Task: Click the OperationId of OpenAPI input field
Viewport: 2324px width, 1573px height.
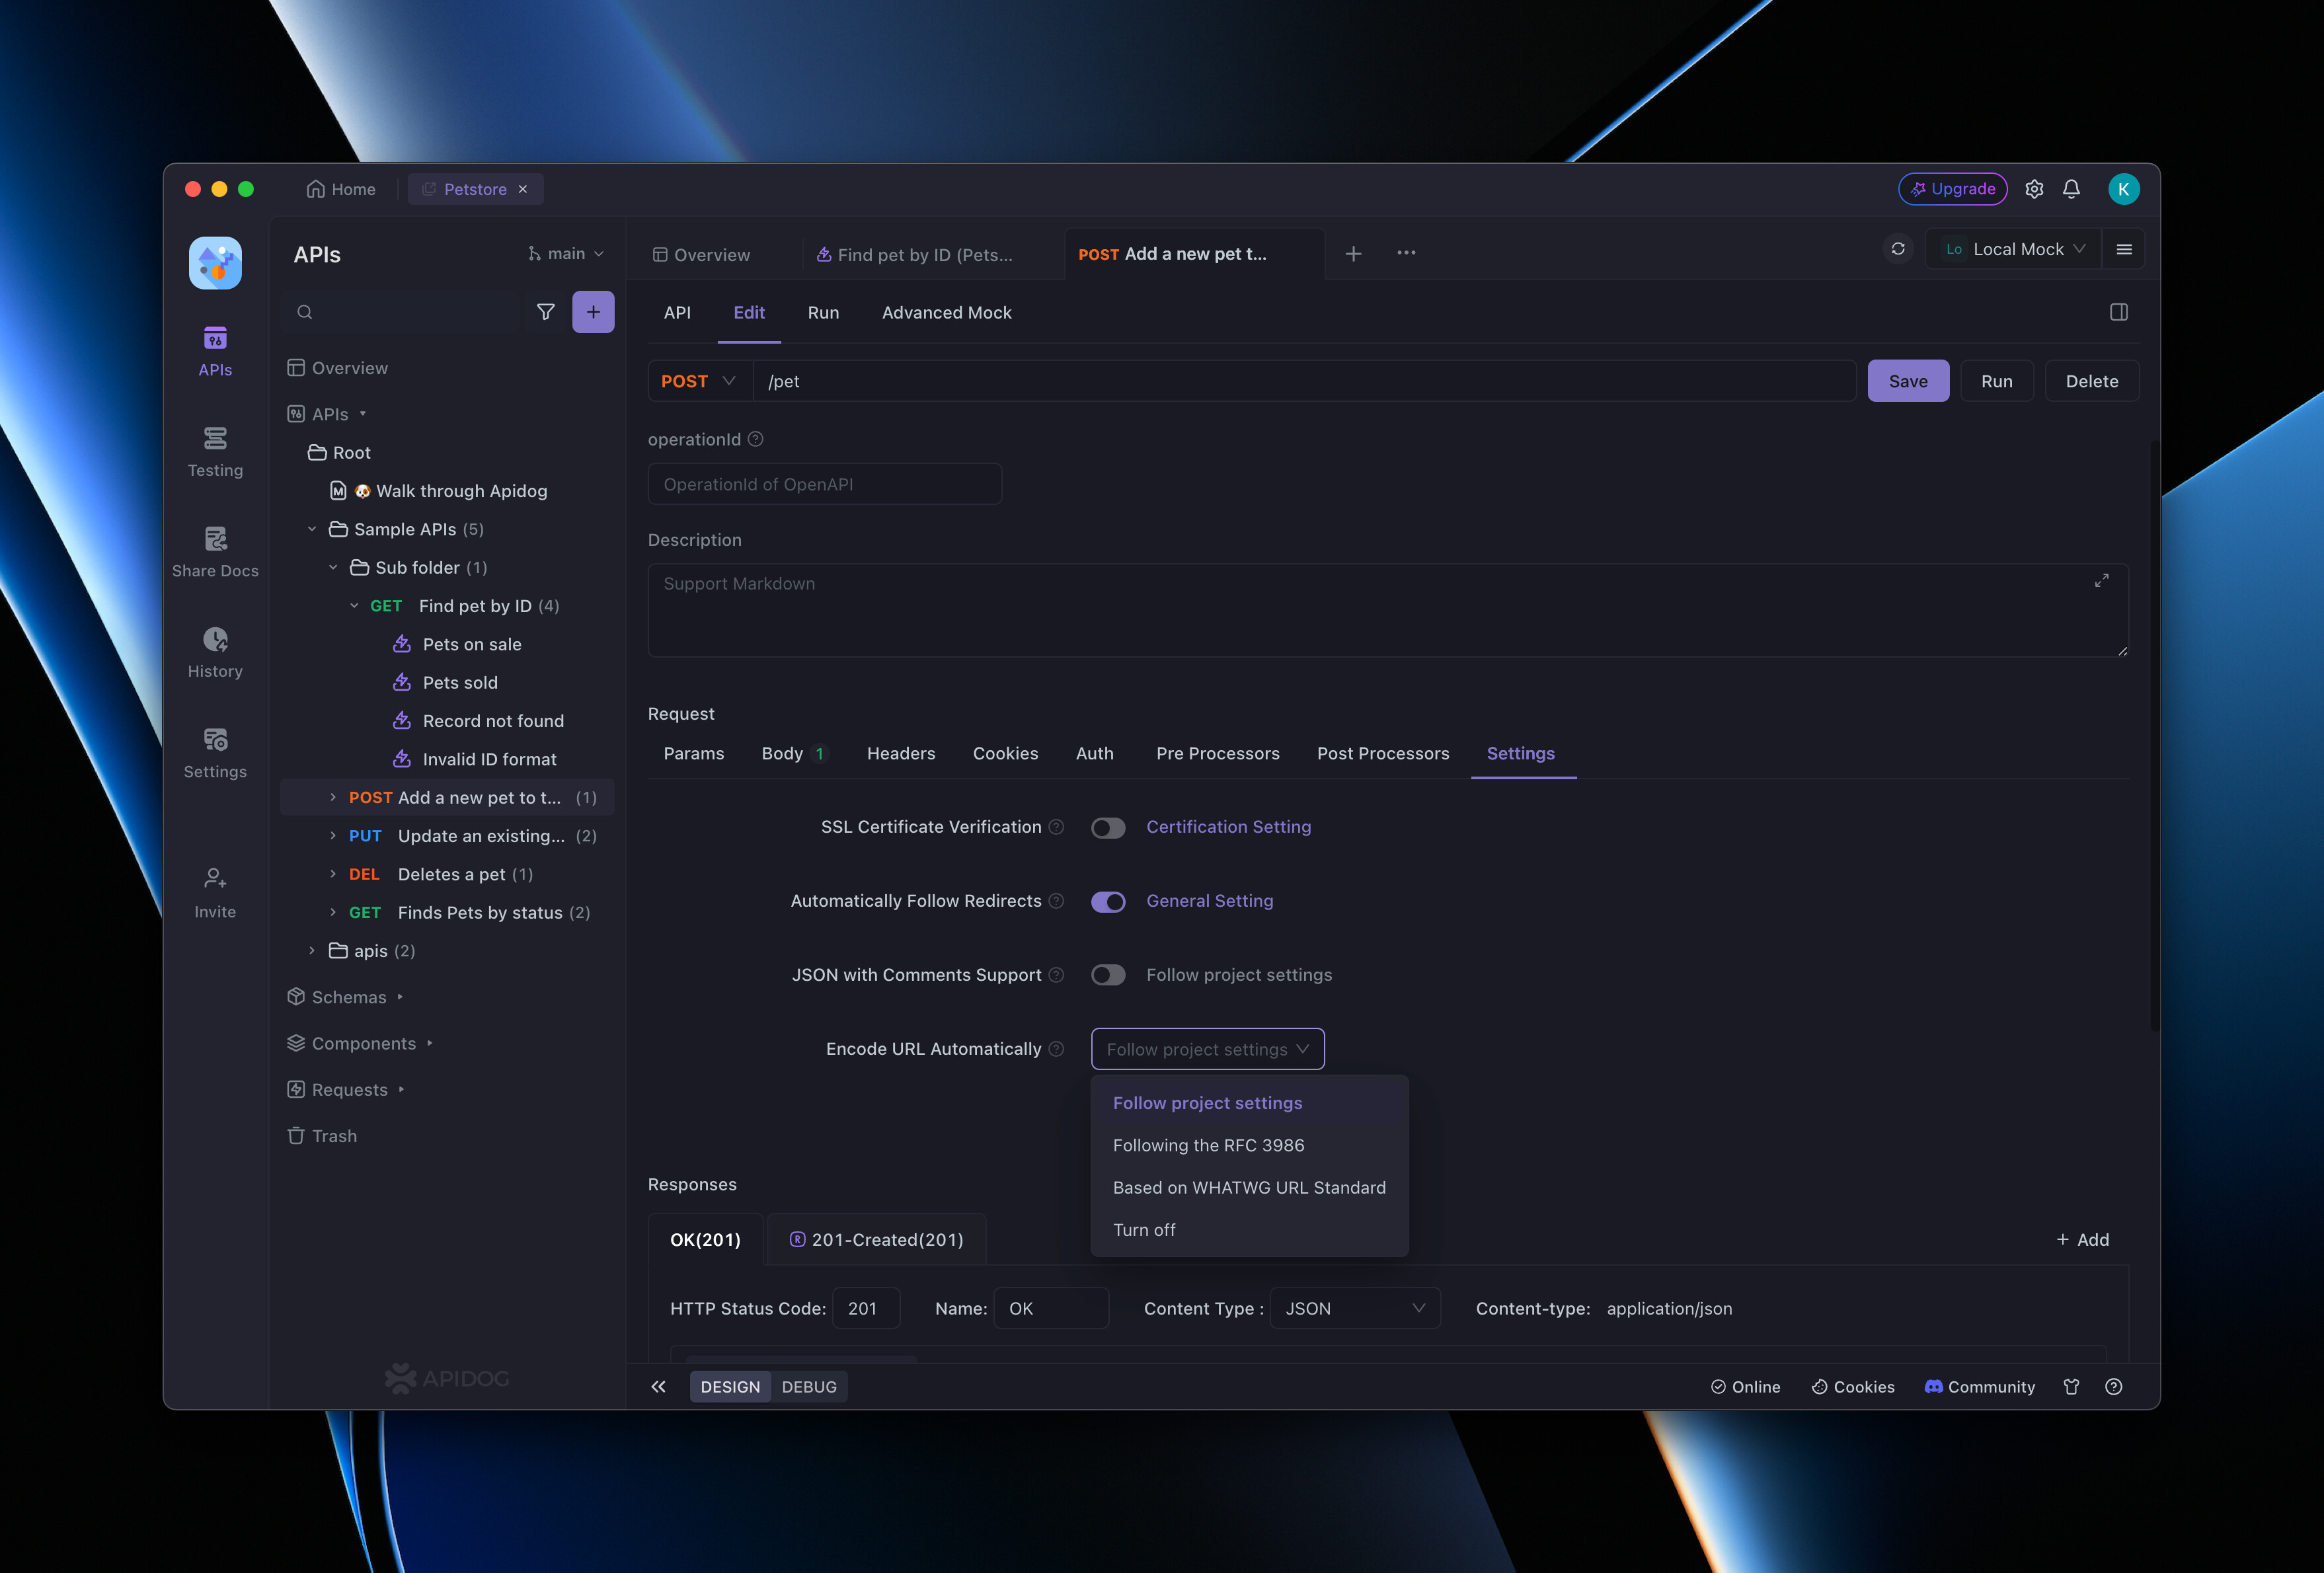Action: pos(825,484)
